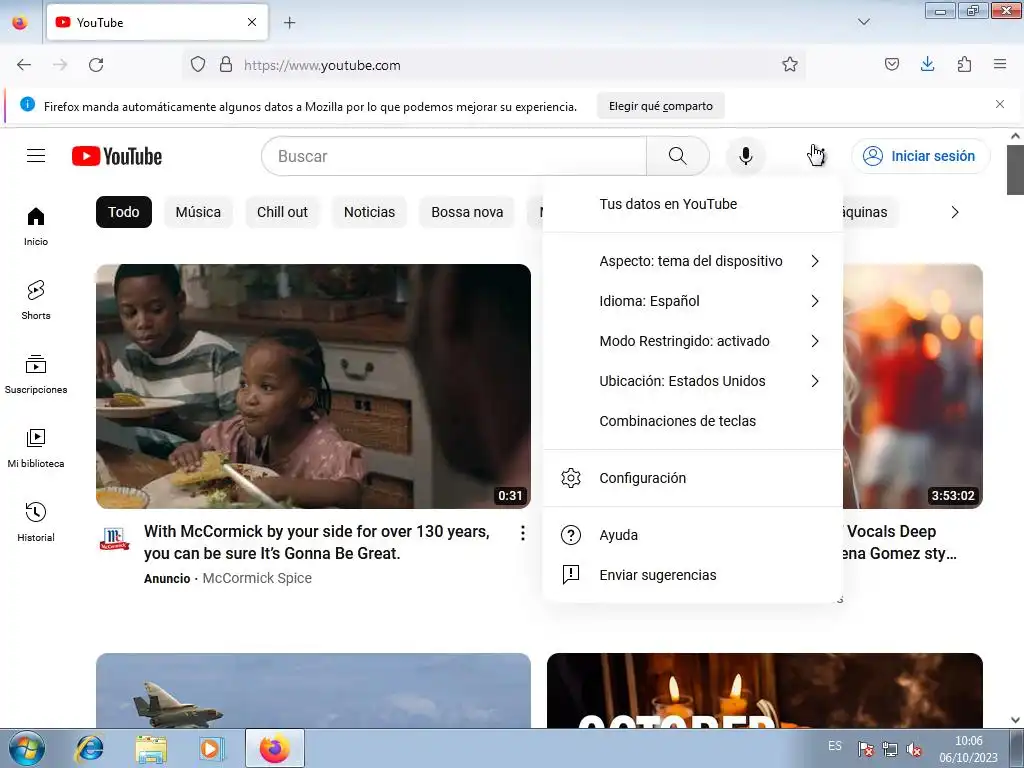The width and height of the screenshot is (1024, 768).
Task: Close the YouTube tab
Action: (x=252, y=22)
